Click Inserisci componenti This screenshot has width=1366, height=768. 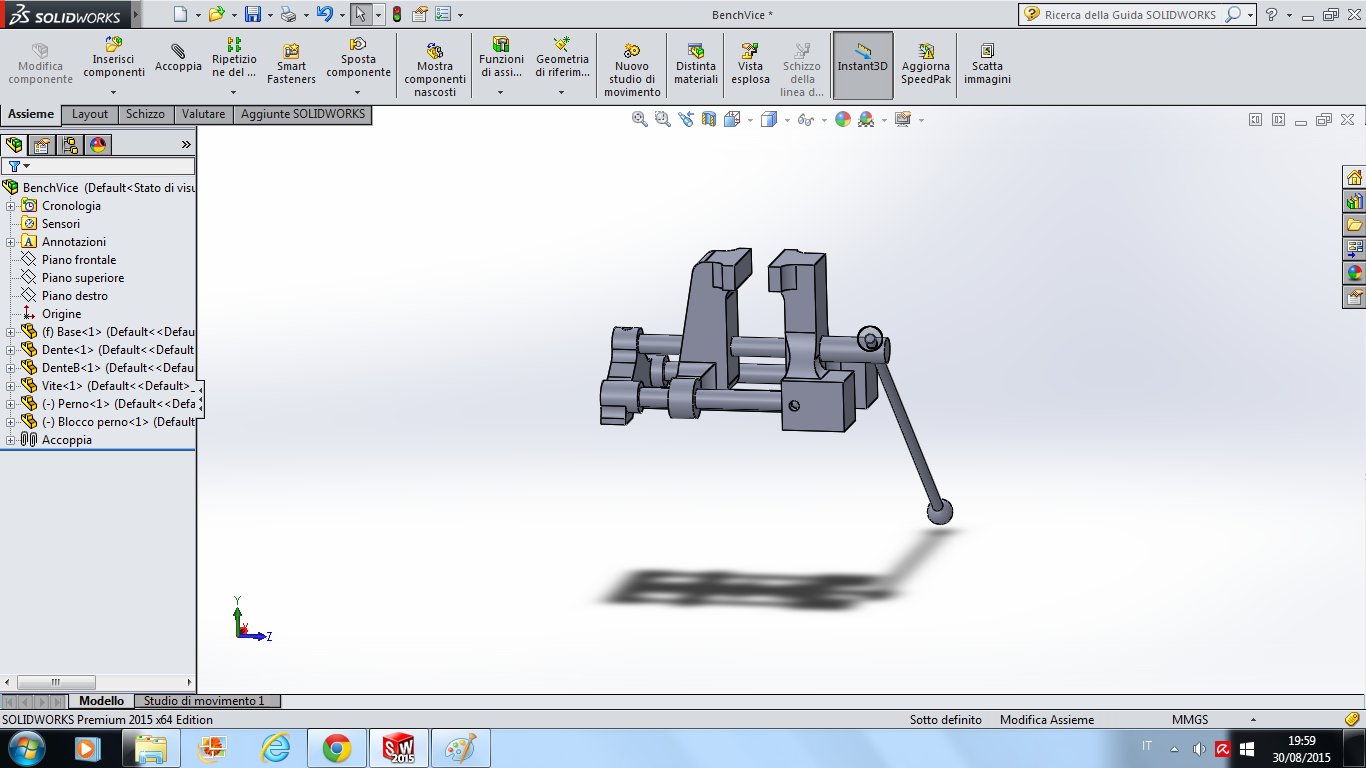click(113, 58)
